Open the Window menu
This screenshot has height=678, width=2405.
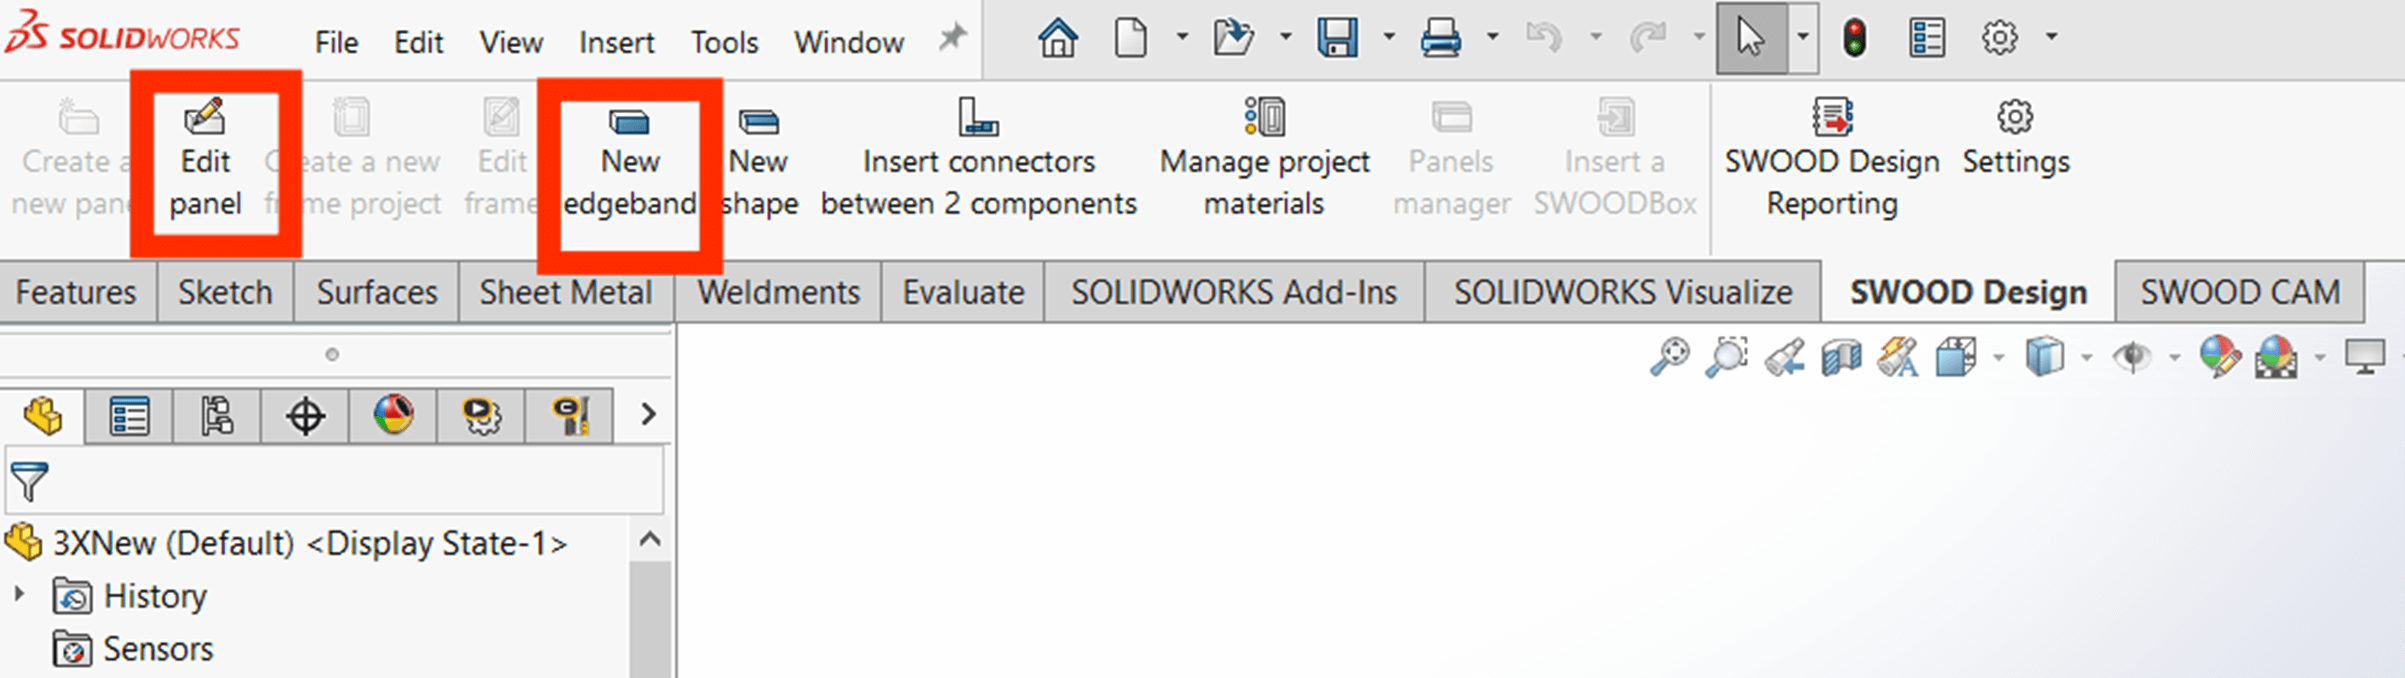click(849, 42)
